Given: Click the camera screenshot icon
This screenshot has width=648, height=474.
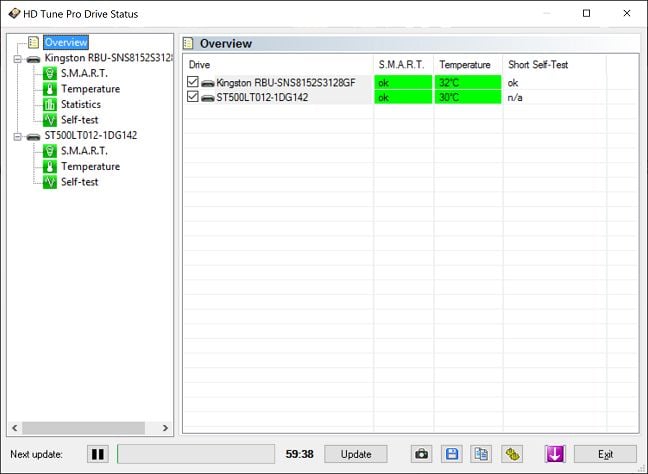Looking at the screenshot, I should pos(421,454).
